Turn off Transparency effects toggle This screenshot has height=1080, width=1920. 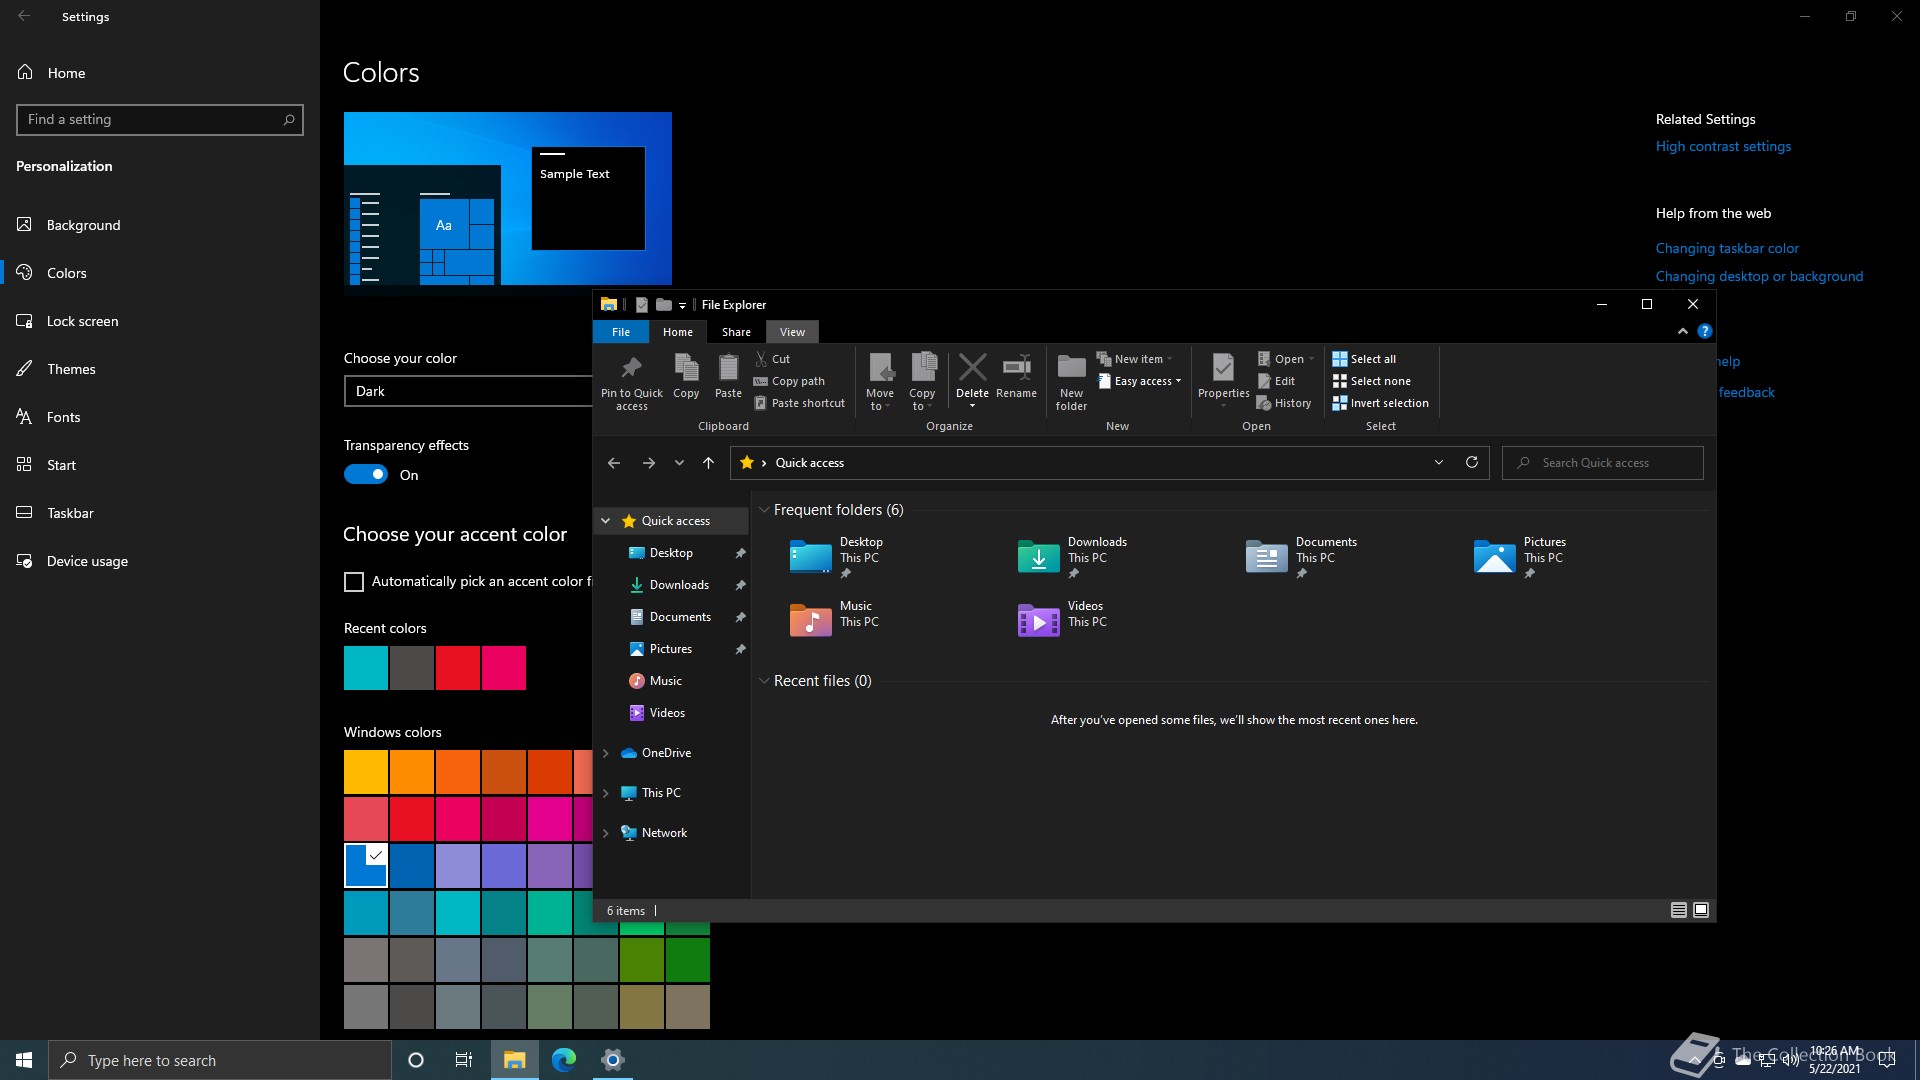coord(366,475)
